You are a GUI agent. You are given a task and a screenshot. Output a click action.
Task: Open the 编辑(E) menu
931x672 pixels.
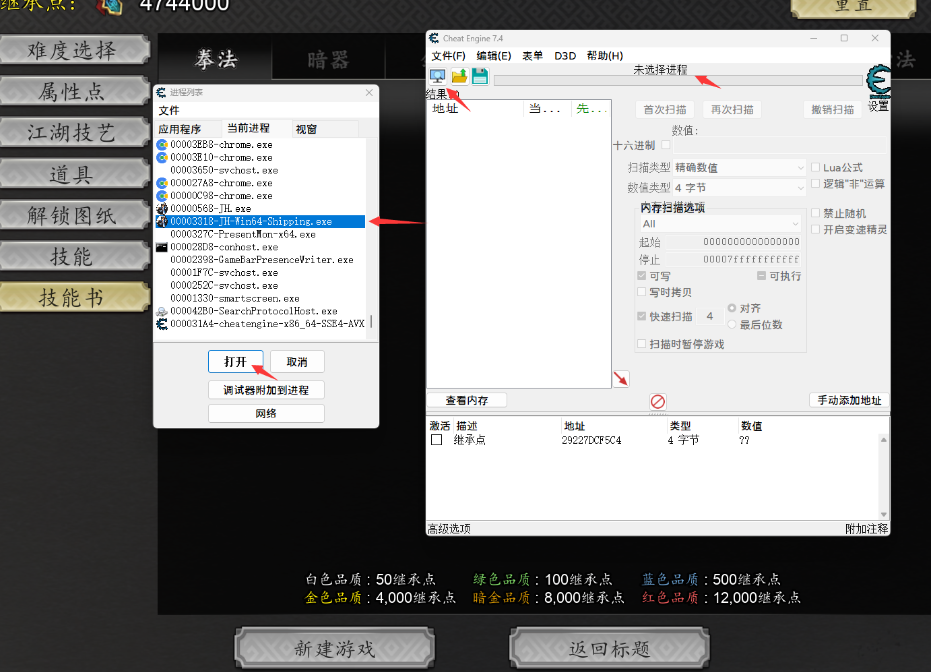tap(493, 56)
